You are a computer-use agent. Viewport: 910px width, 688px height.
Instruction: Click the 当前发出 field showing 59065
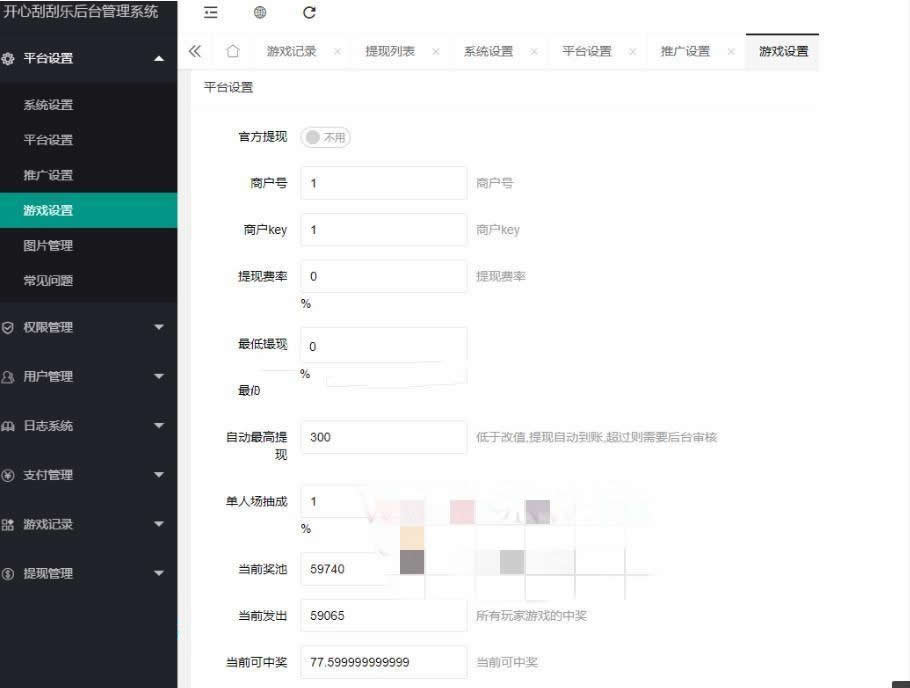click(x=384, y=615)
